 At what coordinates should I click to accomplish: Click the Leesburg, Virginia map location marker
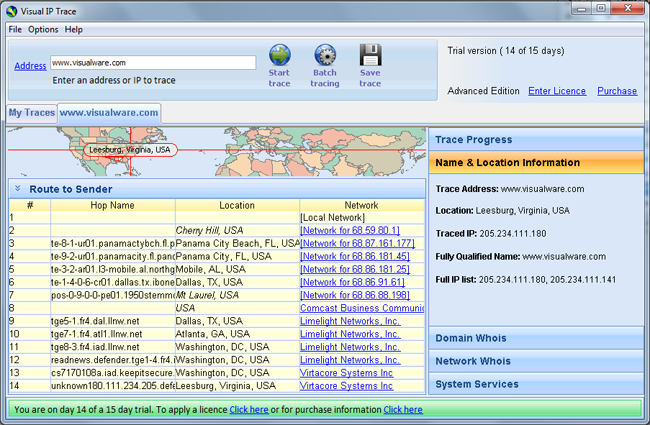(x=130, y=151)
